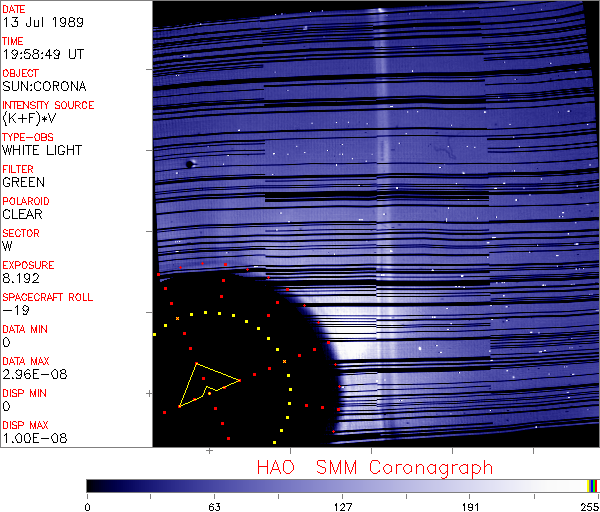
Task: Click the red TIME label
Action: tap(13, 41)
